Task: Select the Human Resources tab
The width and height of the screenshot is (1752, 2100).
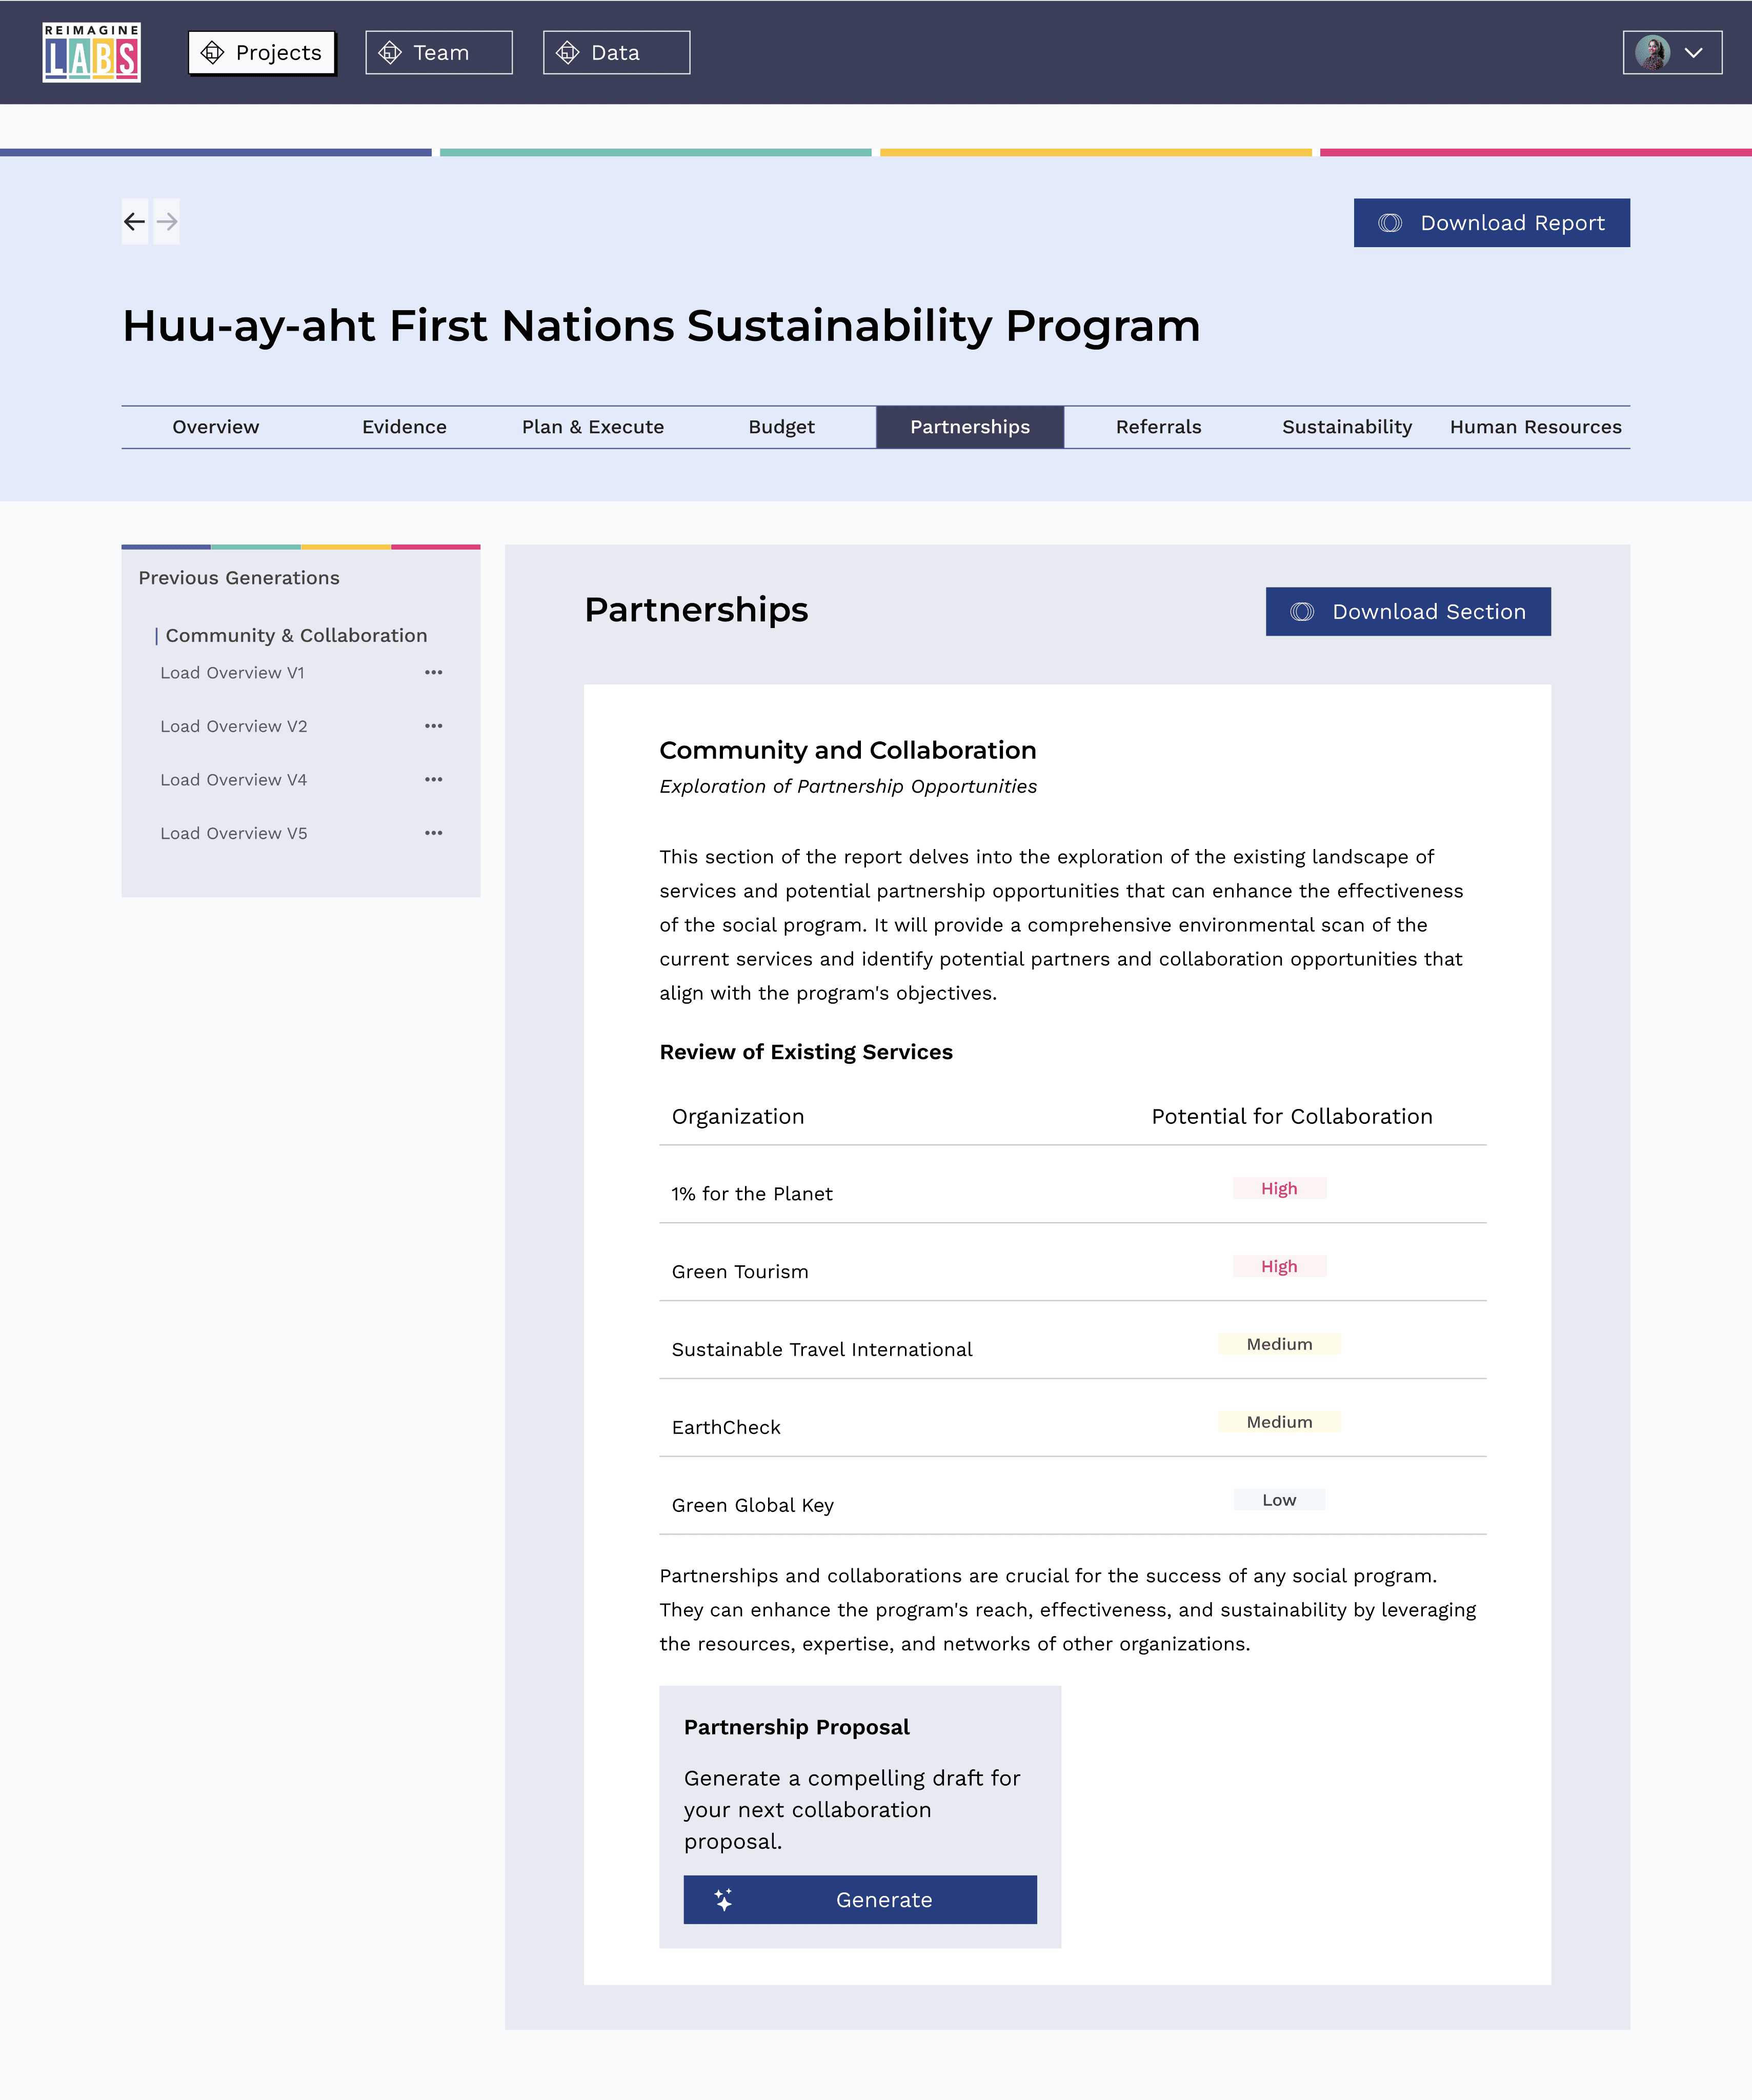Action: click(1536, 427)
